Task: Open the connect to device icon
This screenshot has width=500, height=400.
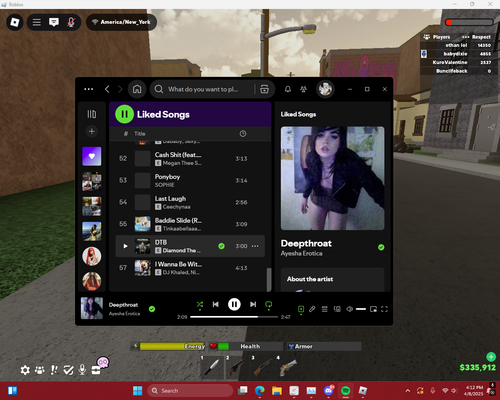Action: pos(337,309)
